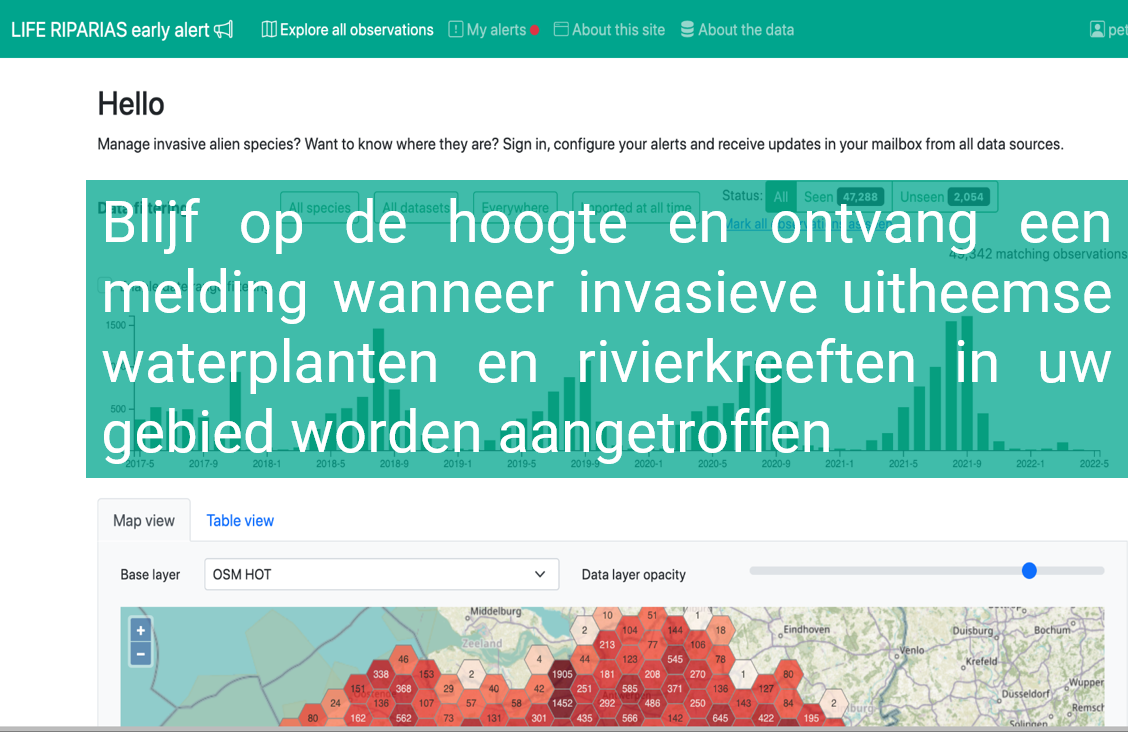The height and width of the screenshot is (732, 1148).
Task: Click the map hexagon labeled 153
Action: 426,674
